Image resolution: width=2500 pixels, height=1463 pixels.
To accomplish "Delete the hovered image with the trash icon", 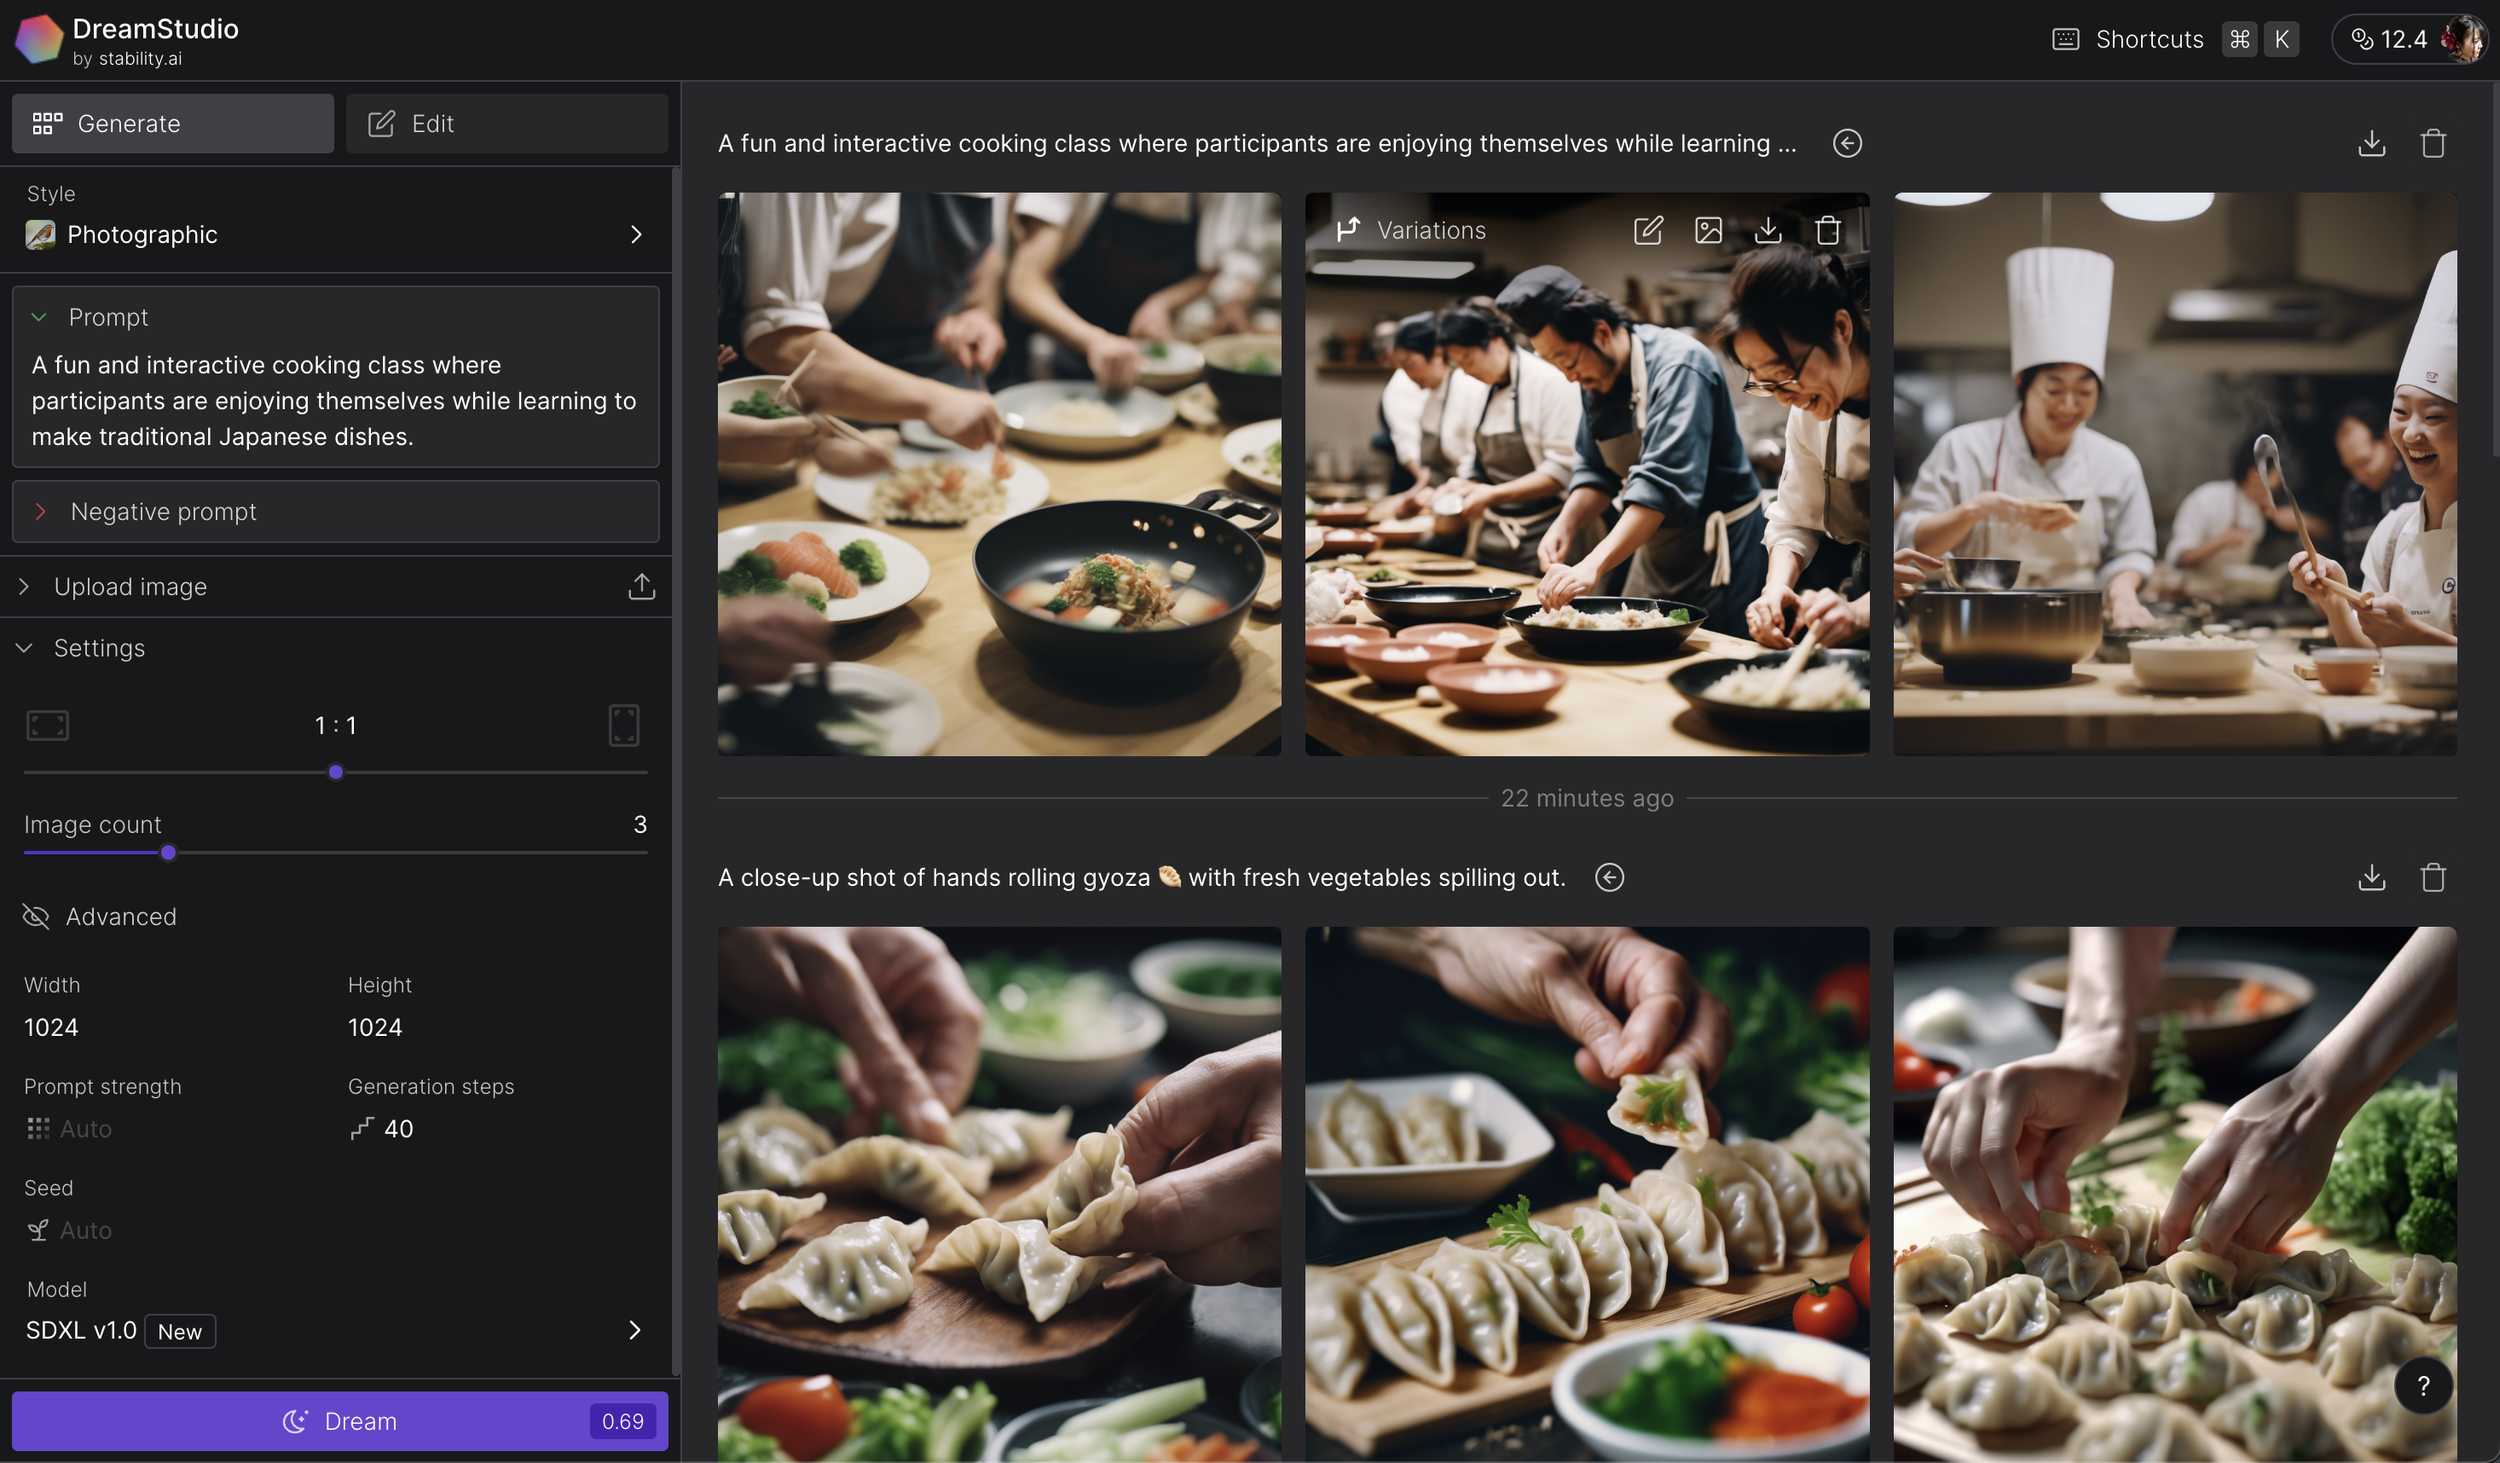I will [x=1828, y=230].
